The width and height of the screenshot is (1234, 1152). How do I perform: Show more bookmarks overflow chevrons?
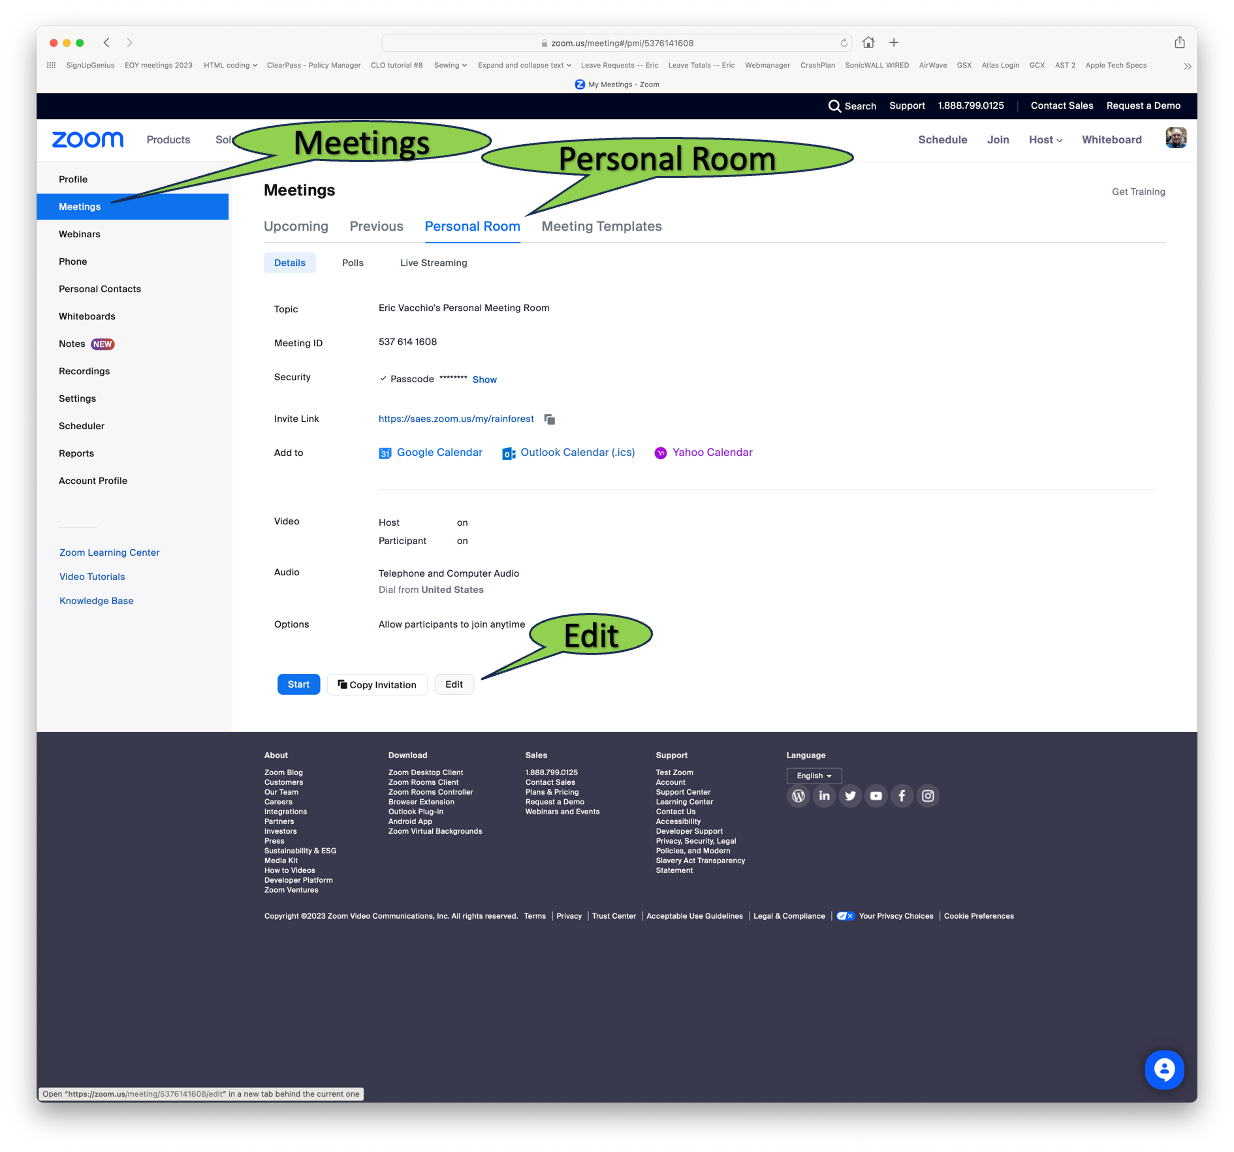1187,66
